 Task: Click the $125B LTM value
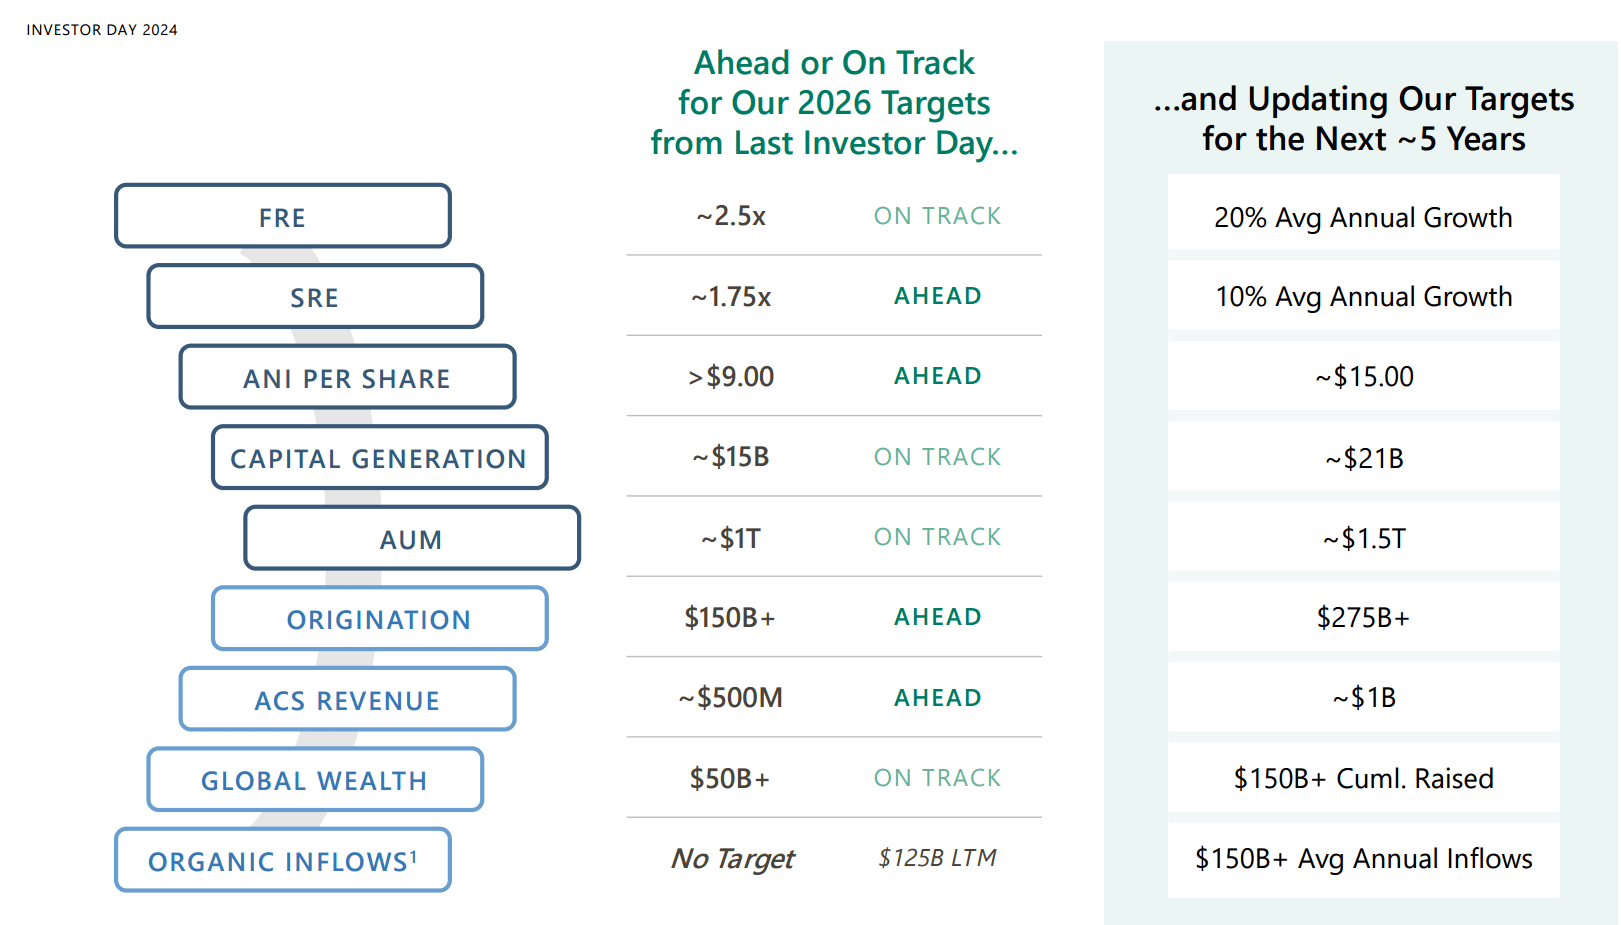tap(937, 858)
